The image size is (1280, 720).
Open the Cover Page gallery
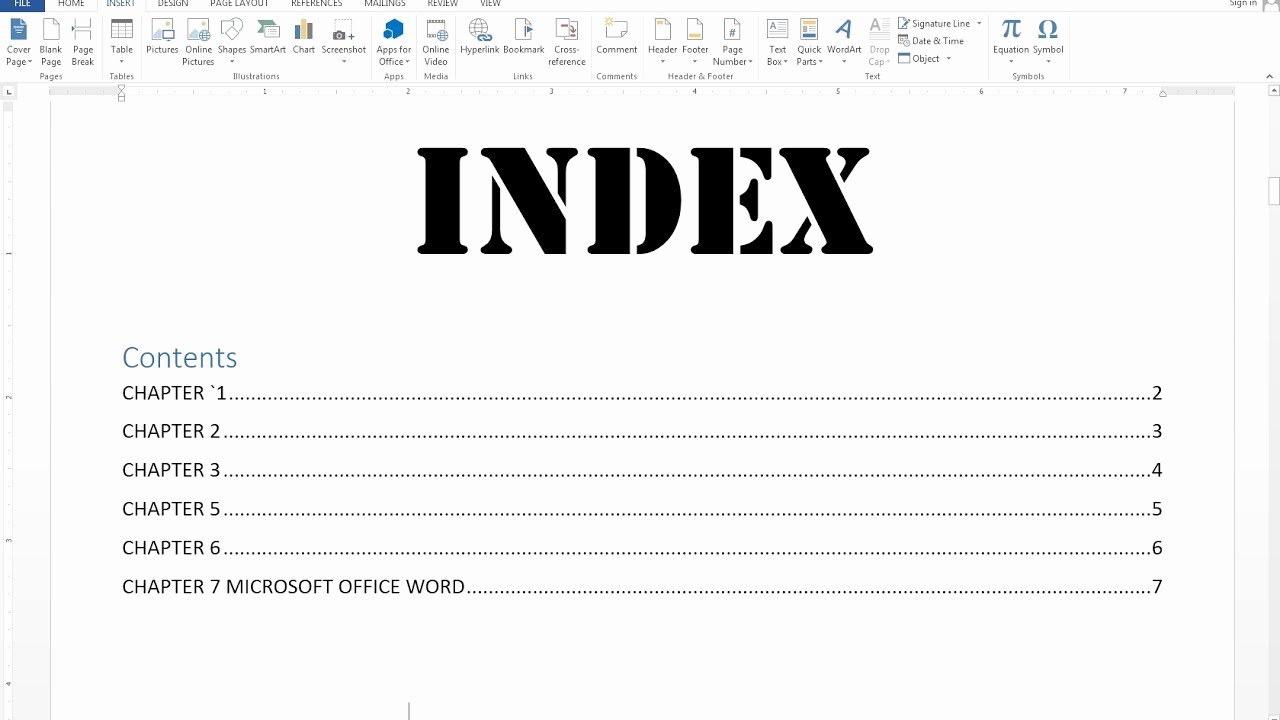point(19,42)
